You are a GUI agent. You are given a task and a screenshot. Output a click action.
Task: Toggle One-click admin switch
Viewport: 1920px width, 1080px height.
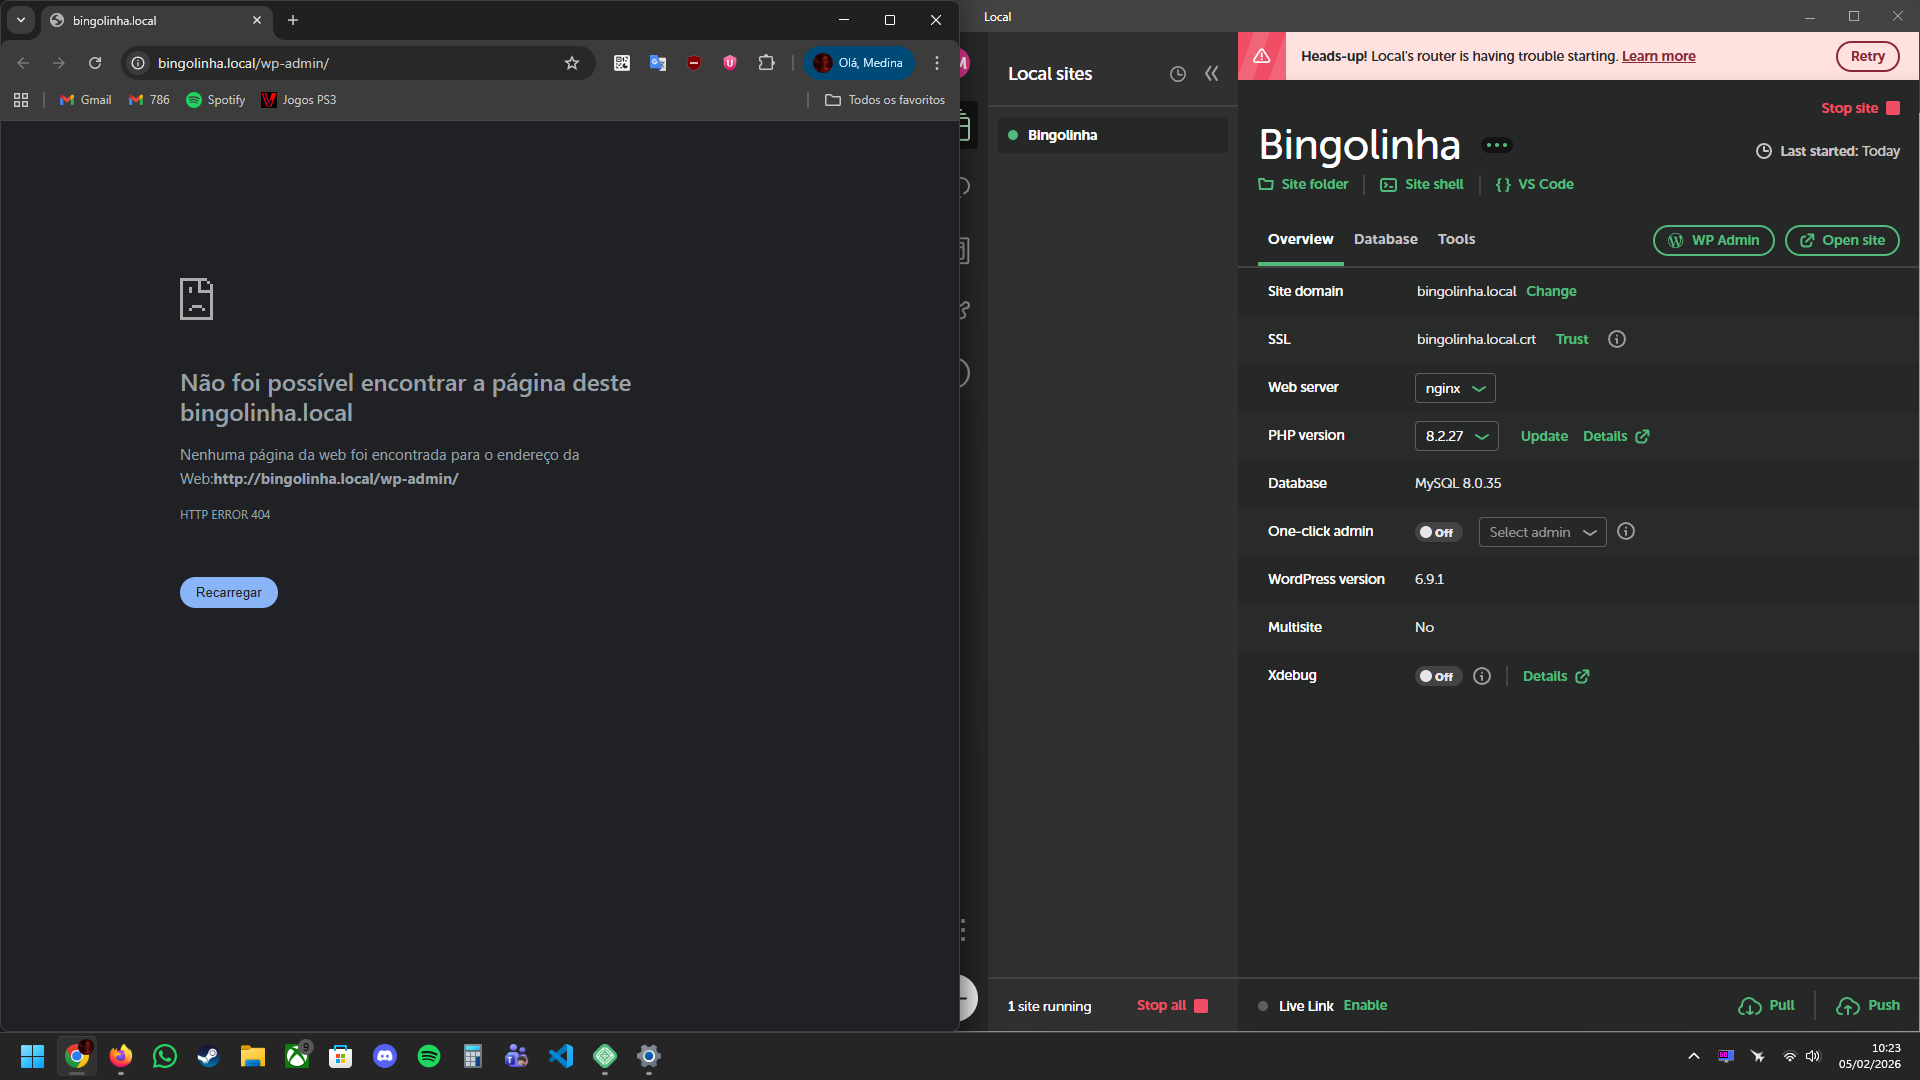(x=1437, y=532)
